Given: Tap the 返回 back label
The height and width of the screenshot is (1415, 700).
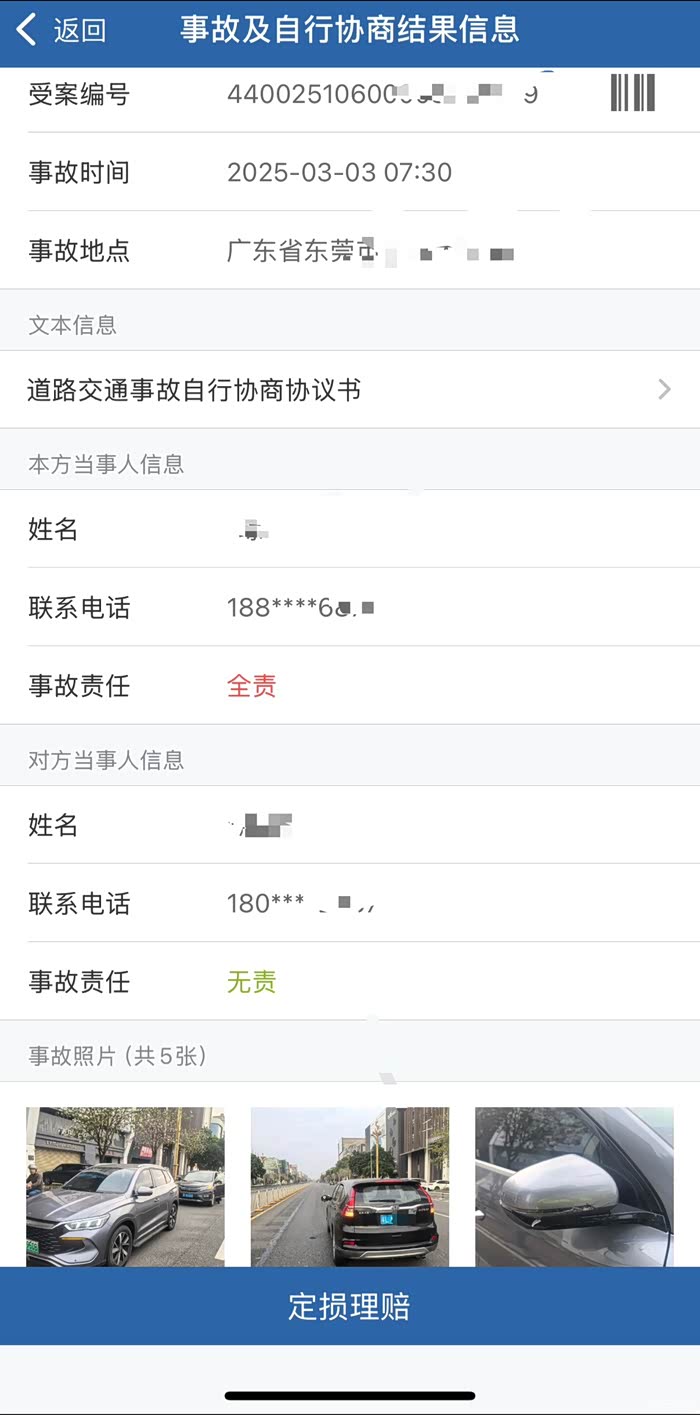Looking at the screenshot, I should click(79, 31).
